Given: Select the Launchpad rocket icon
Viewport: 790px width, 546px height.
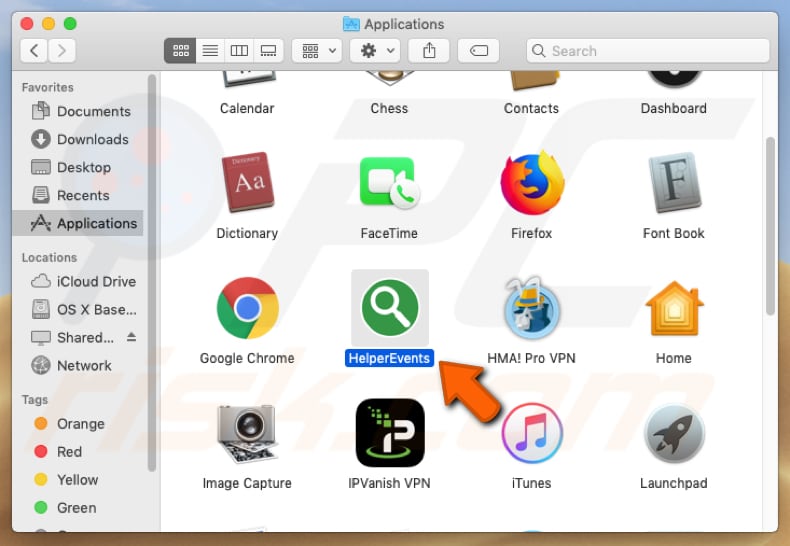Looking at the screenshot, I should pos(674,433).
